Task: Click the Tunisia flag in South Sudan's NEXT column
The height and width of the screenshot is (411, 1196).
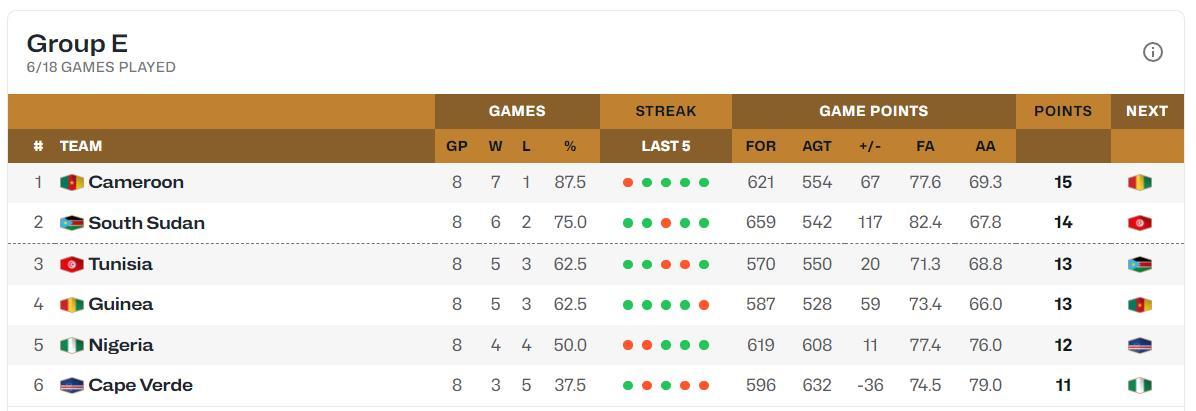Action: coord(1140,223)
